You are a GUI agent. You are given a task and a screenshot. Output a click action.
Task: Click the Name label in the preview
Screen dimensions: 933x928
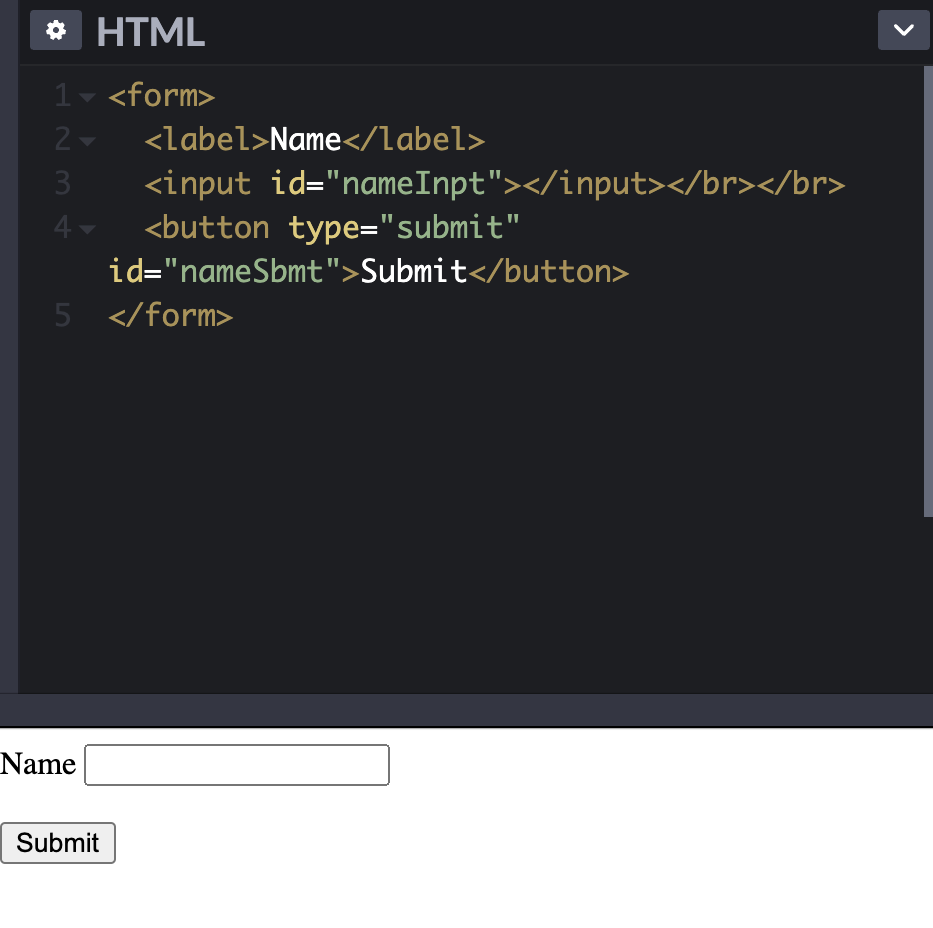(x=38, y=764)
